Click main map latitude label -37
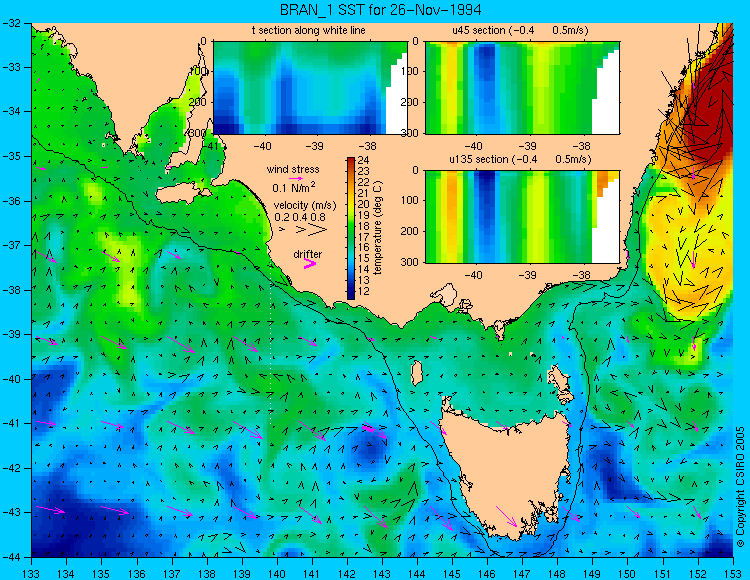This screenshot has height=580, width=750. pyautogui.click(x=11, y=245)
